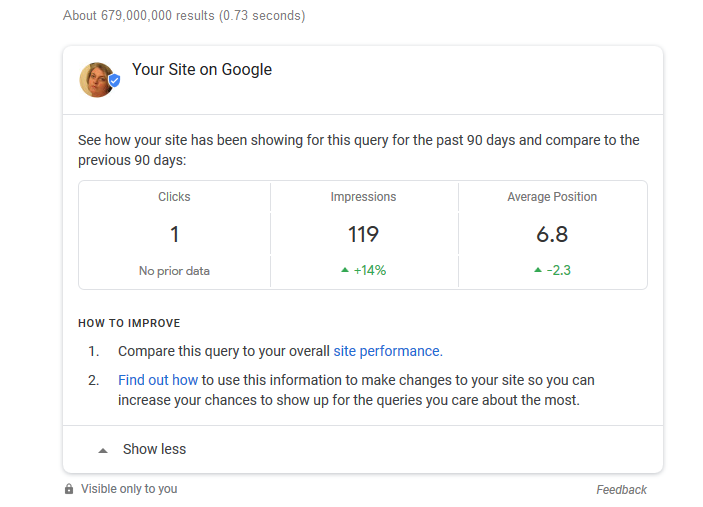Click the No prior data text
Viewport: 703px width, 507px height.
pyautogui.click(x=174, y=271)
